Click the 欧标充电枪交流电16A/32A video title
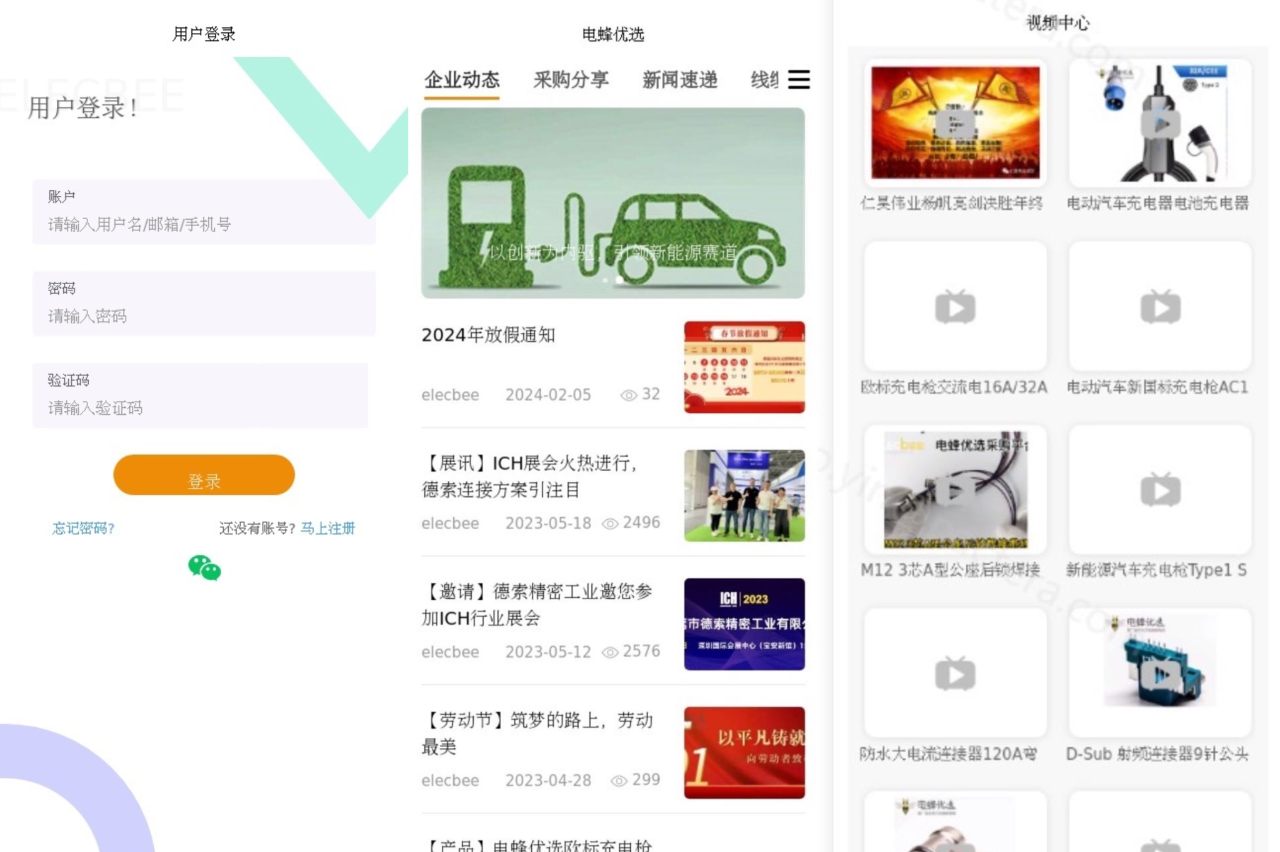This screenshot has height=852, width=1280. point(954,387)
